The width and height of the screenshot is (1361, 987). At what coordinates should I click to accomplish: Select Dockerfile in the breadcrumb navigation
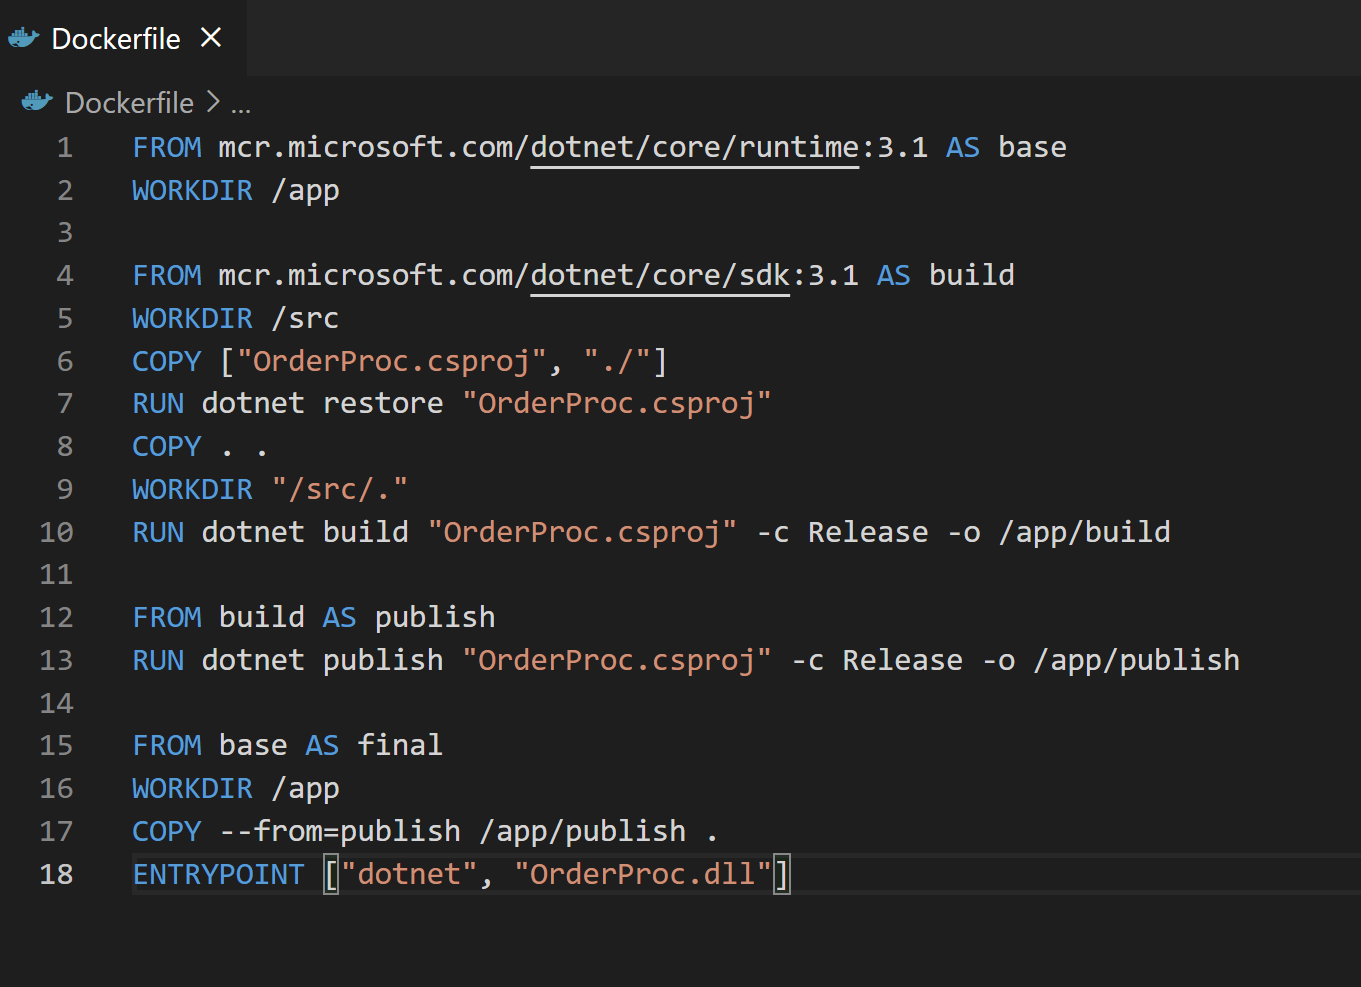tap(129, 101)
